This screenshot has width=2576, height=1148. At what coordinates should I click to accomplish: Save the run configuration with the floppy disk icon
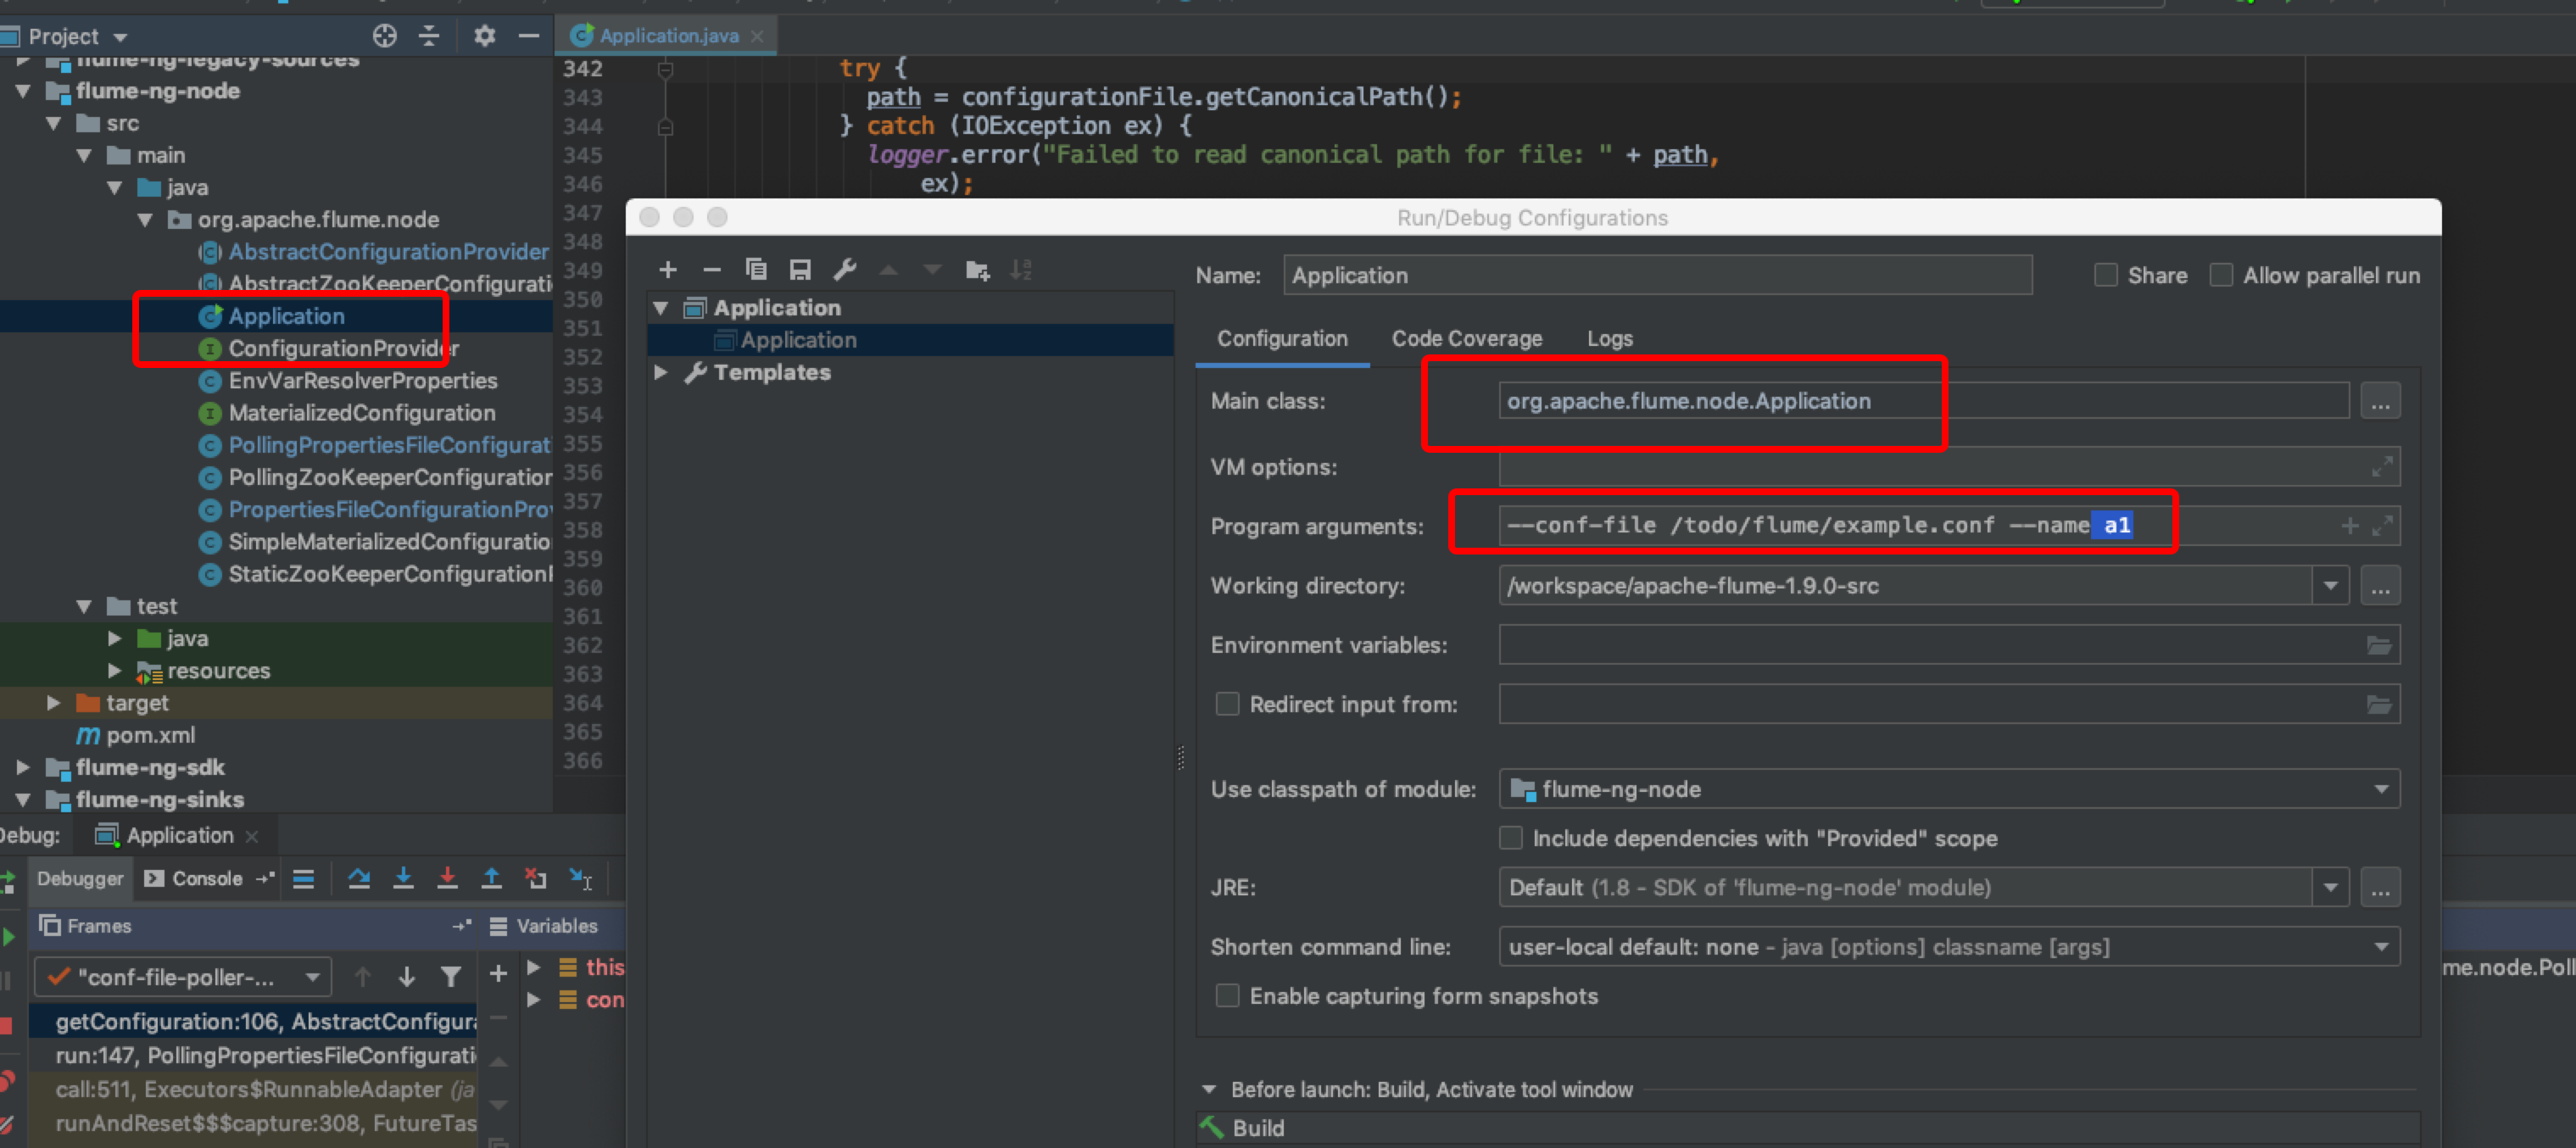tap(799, 270)
